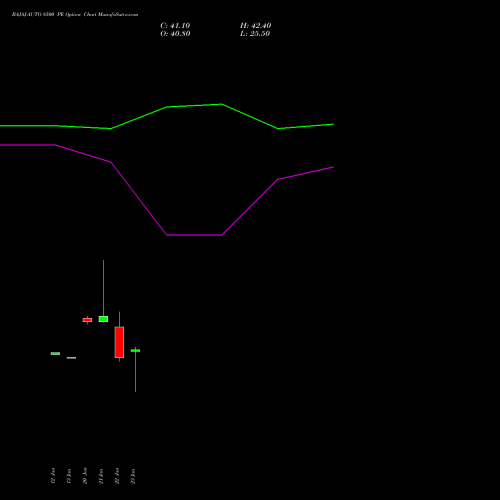Click the 23 Jan date axis label
Viewport: 500px width, 500px height.
point(133,476)
